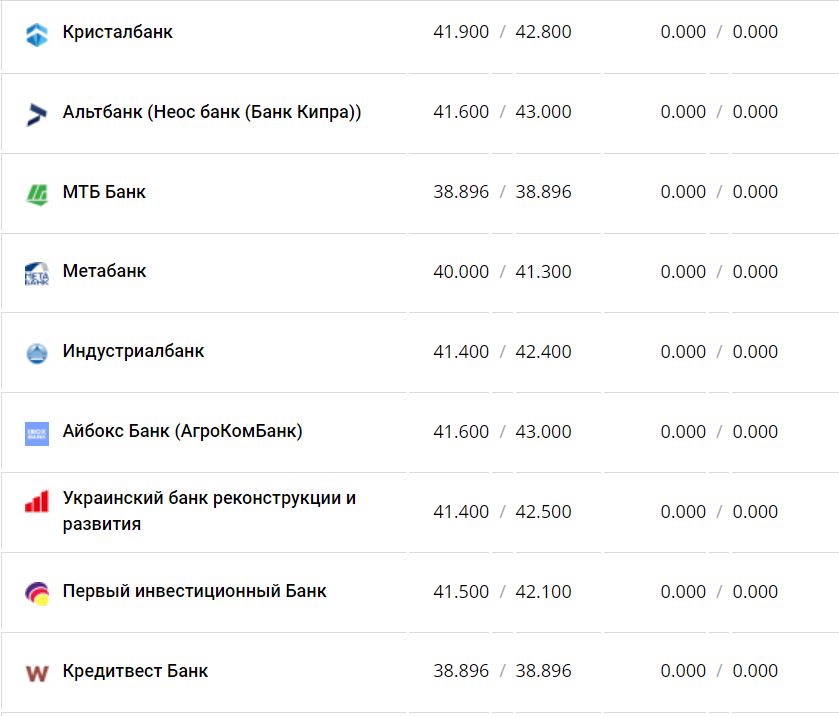Click the Кристалбанк logo icon

[x=37, y=33]
